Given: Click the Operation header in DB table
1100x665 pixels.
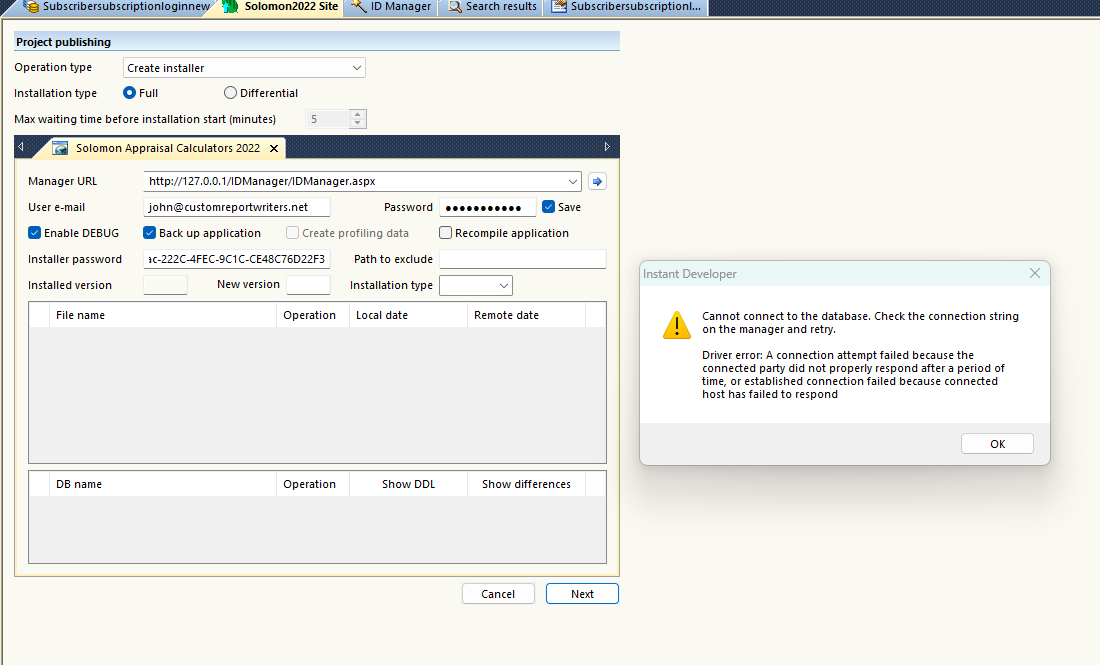Looking at the screenshot, I should point(313,484).
